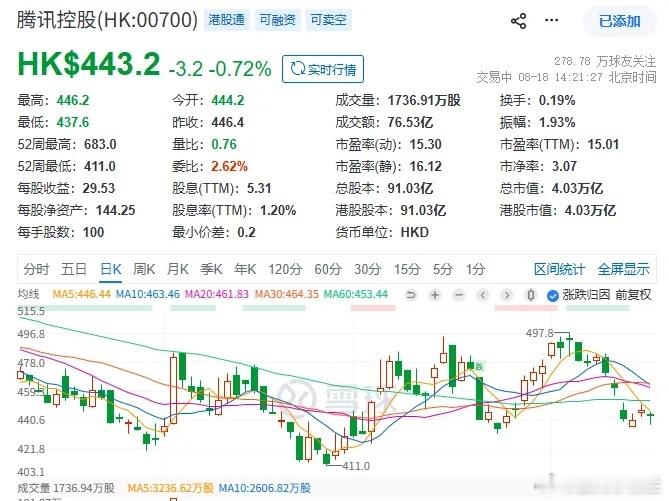Switch to 30分 interval tab
Viewport: 669px width, 501px height.
tap(367, 269)
